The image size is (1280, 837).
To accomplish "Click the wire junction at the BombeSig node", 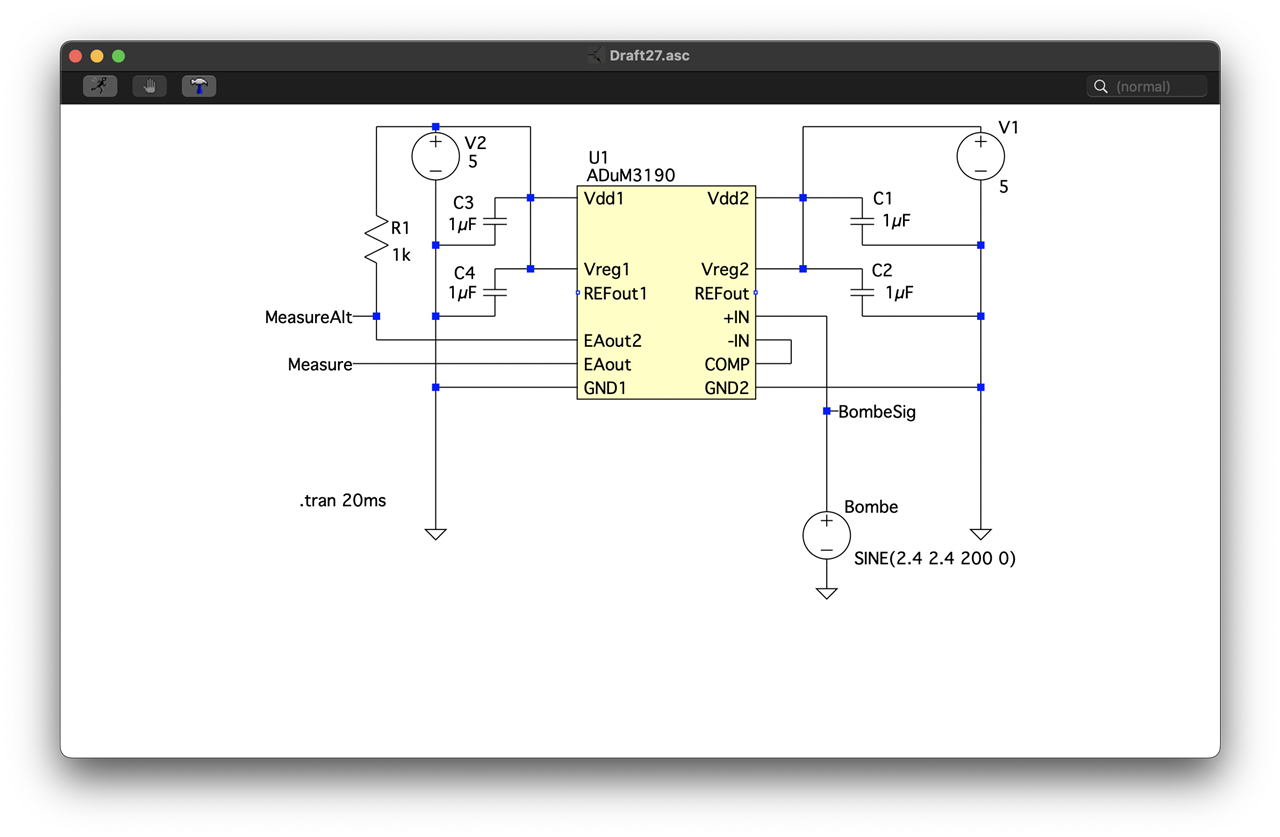I will (x=827, y=411).
